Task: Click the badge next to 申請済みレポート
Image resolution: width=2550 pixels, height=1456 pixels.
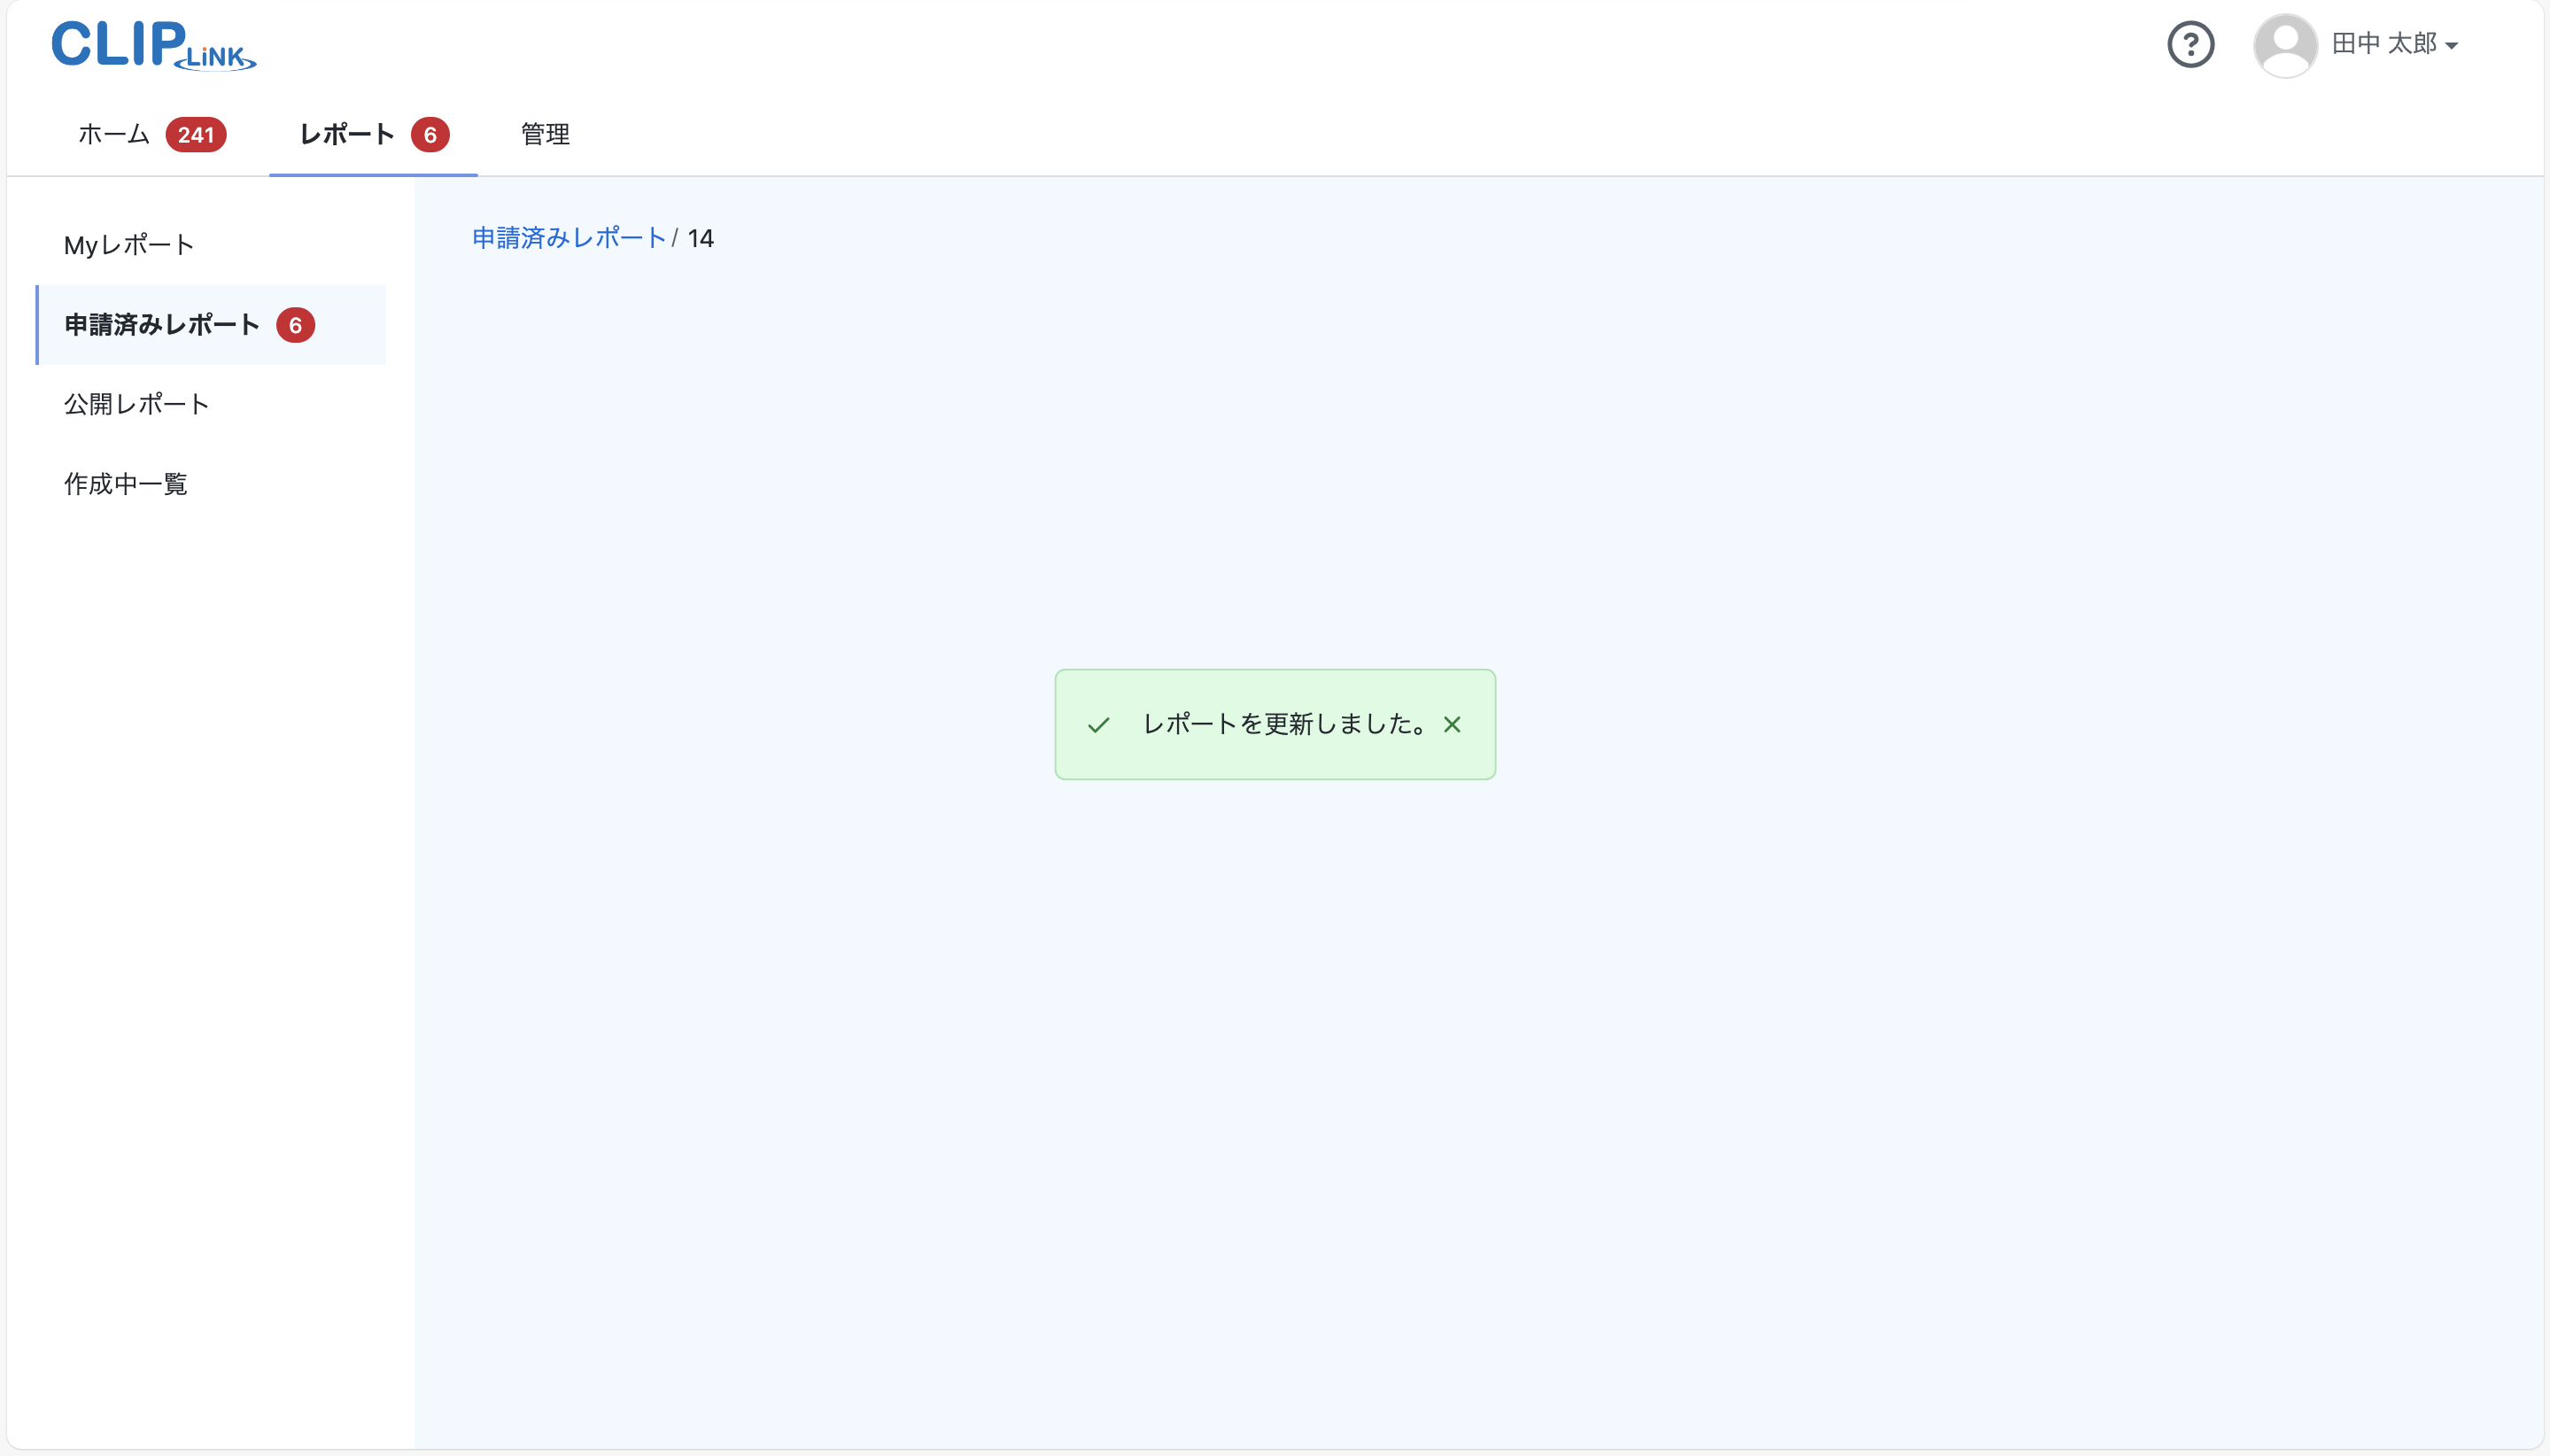Action: (x=295, y=324)
